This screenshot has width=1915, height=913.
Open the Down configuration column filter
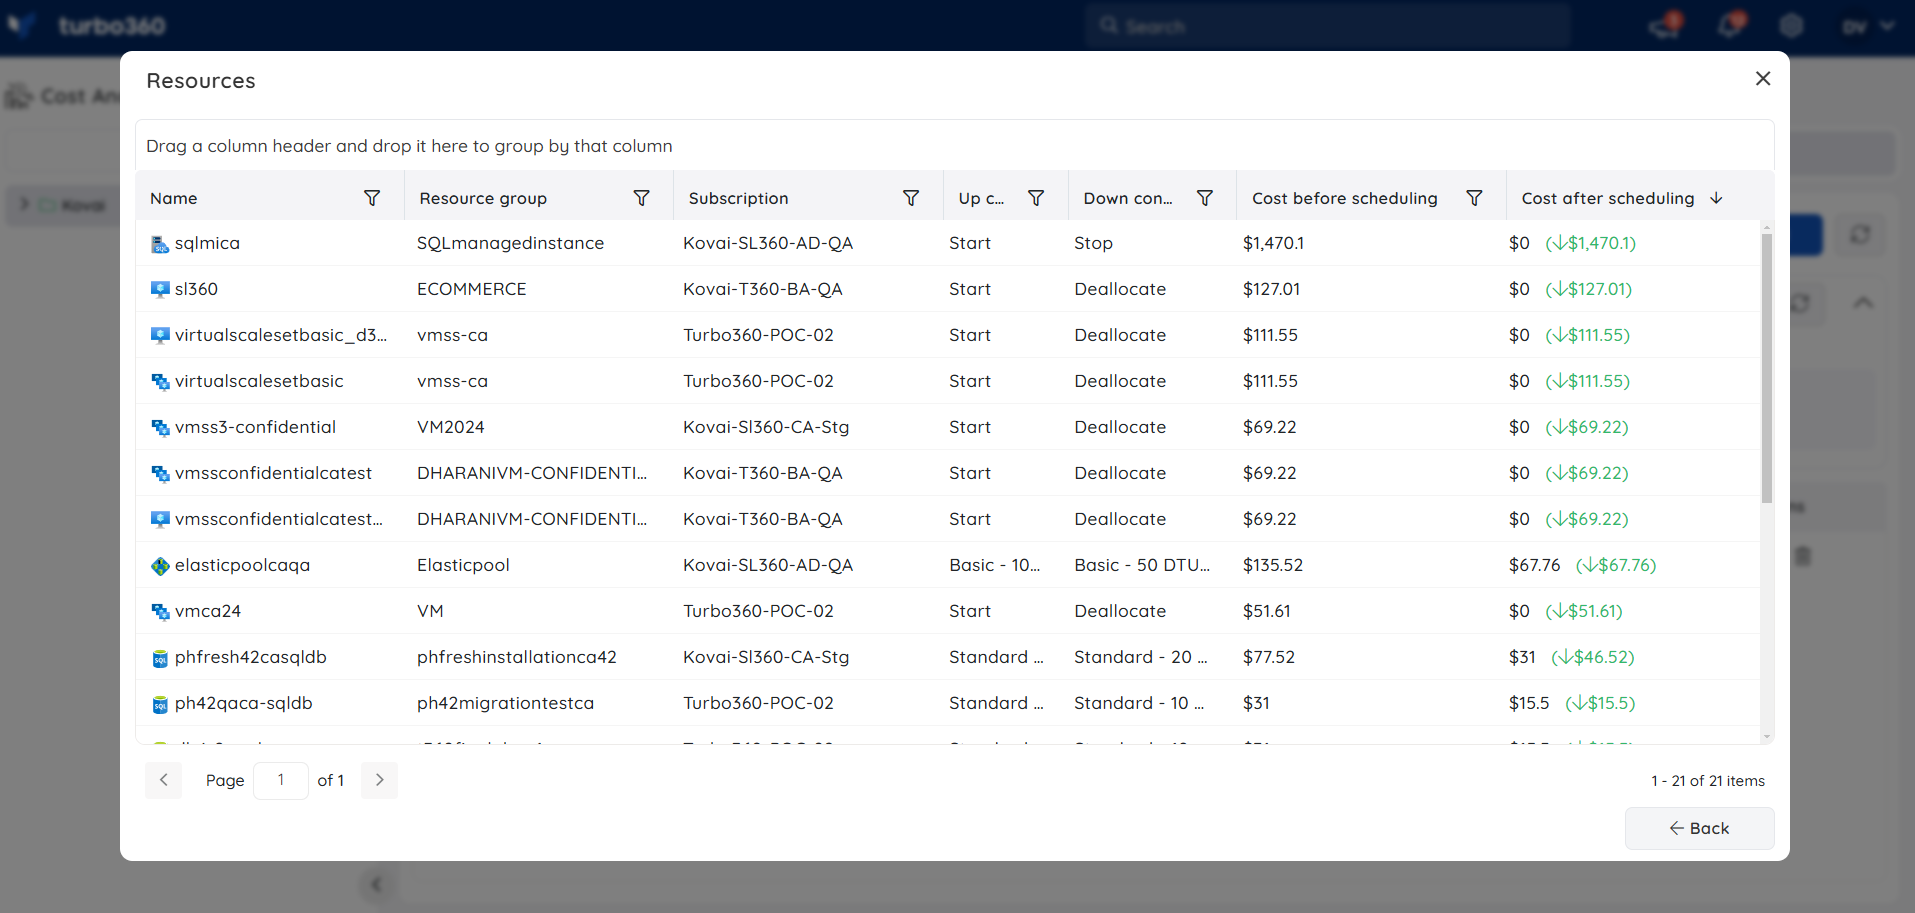(x=1205, y=198)
